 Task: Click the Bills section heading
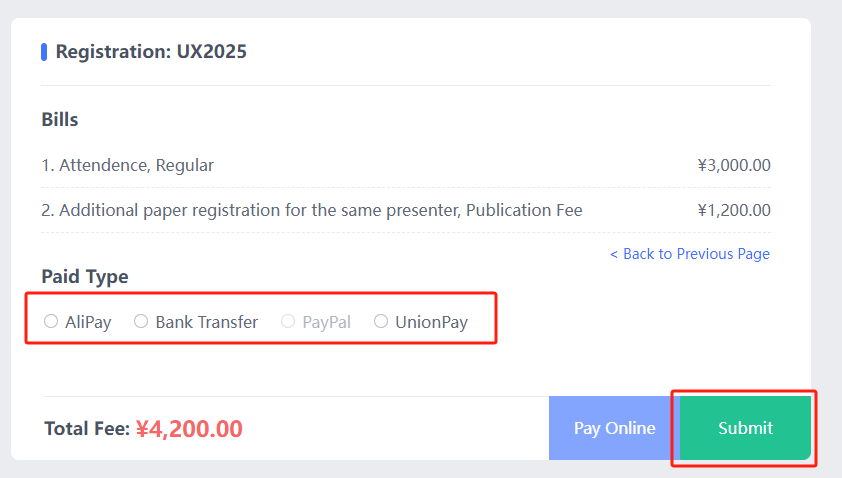tap(60, 119)
